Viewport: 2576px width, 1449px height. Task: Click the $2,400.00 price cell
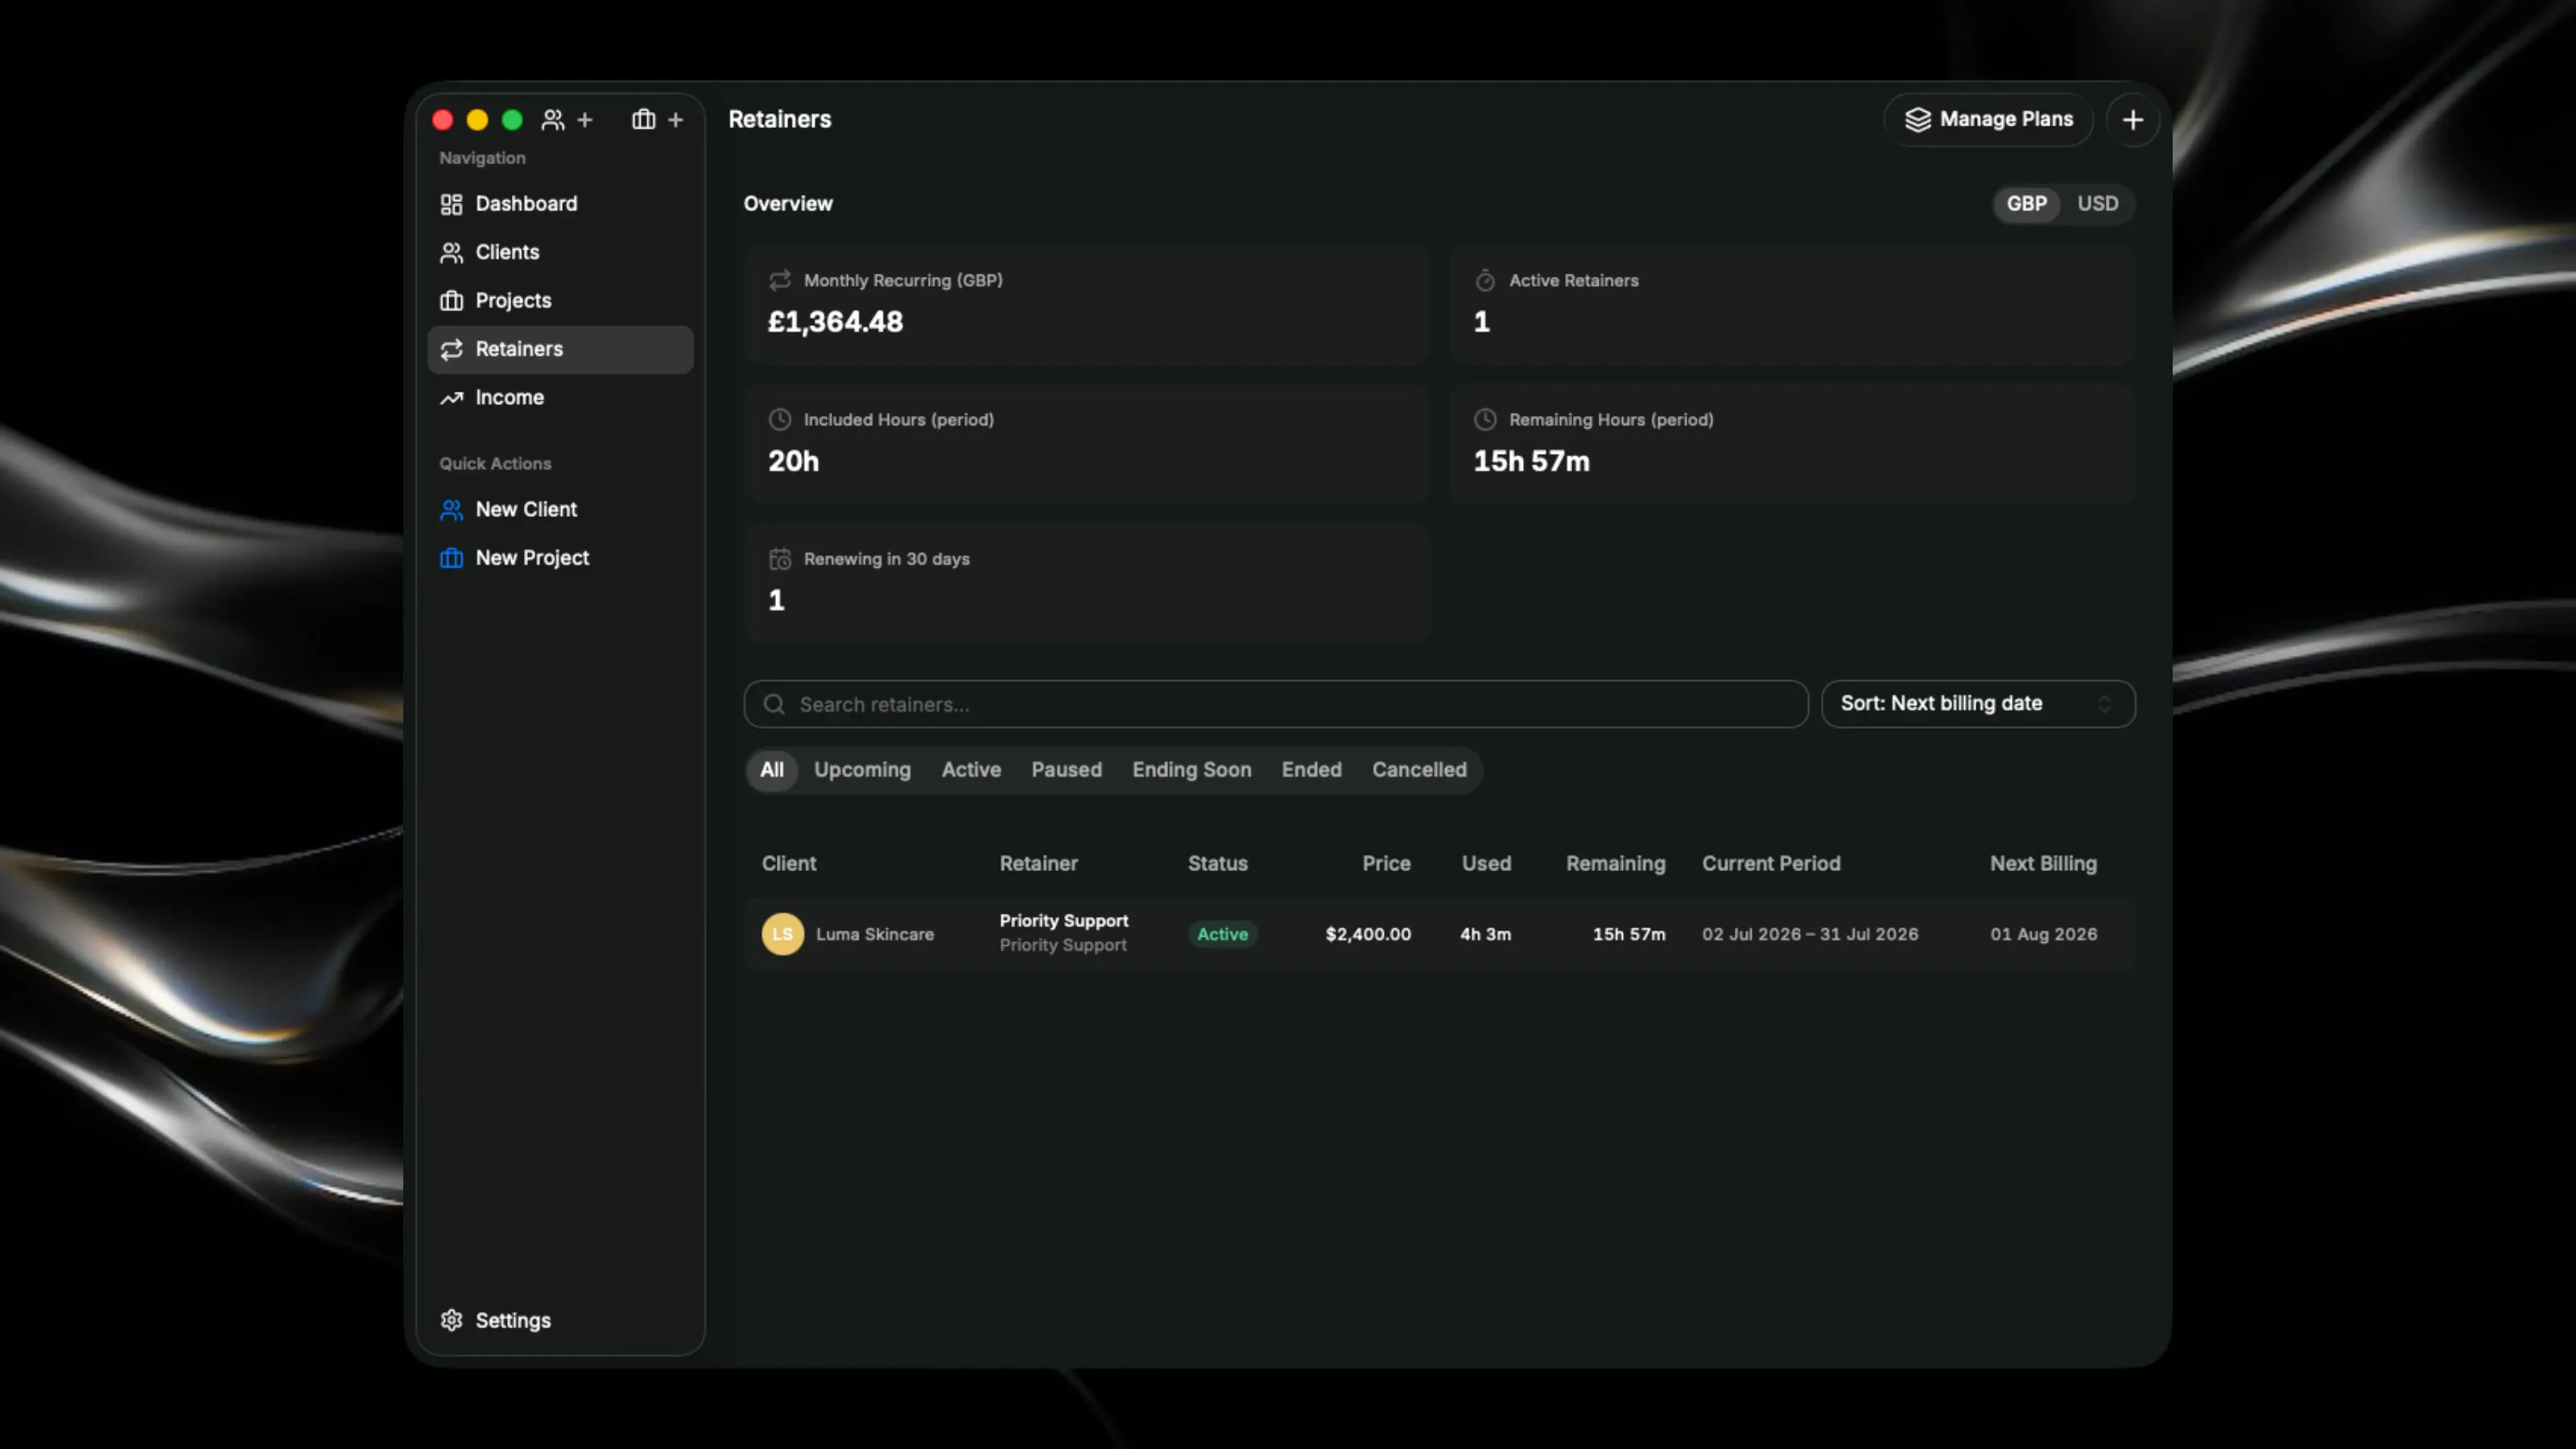(x=1368, y=934)
